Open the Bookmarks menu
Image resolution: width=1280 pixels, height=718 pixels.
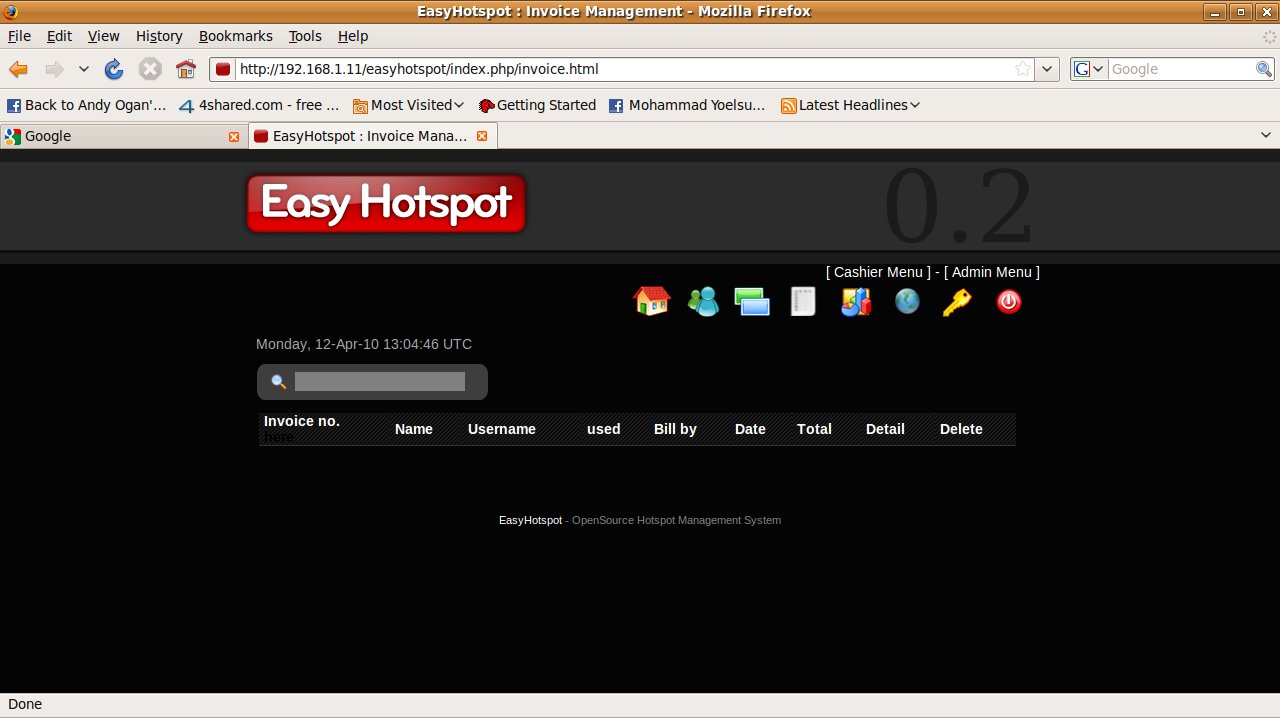(x=235, y=36)
